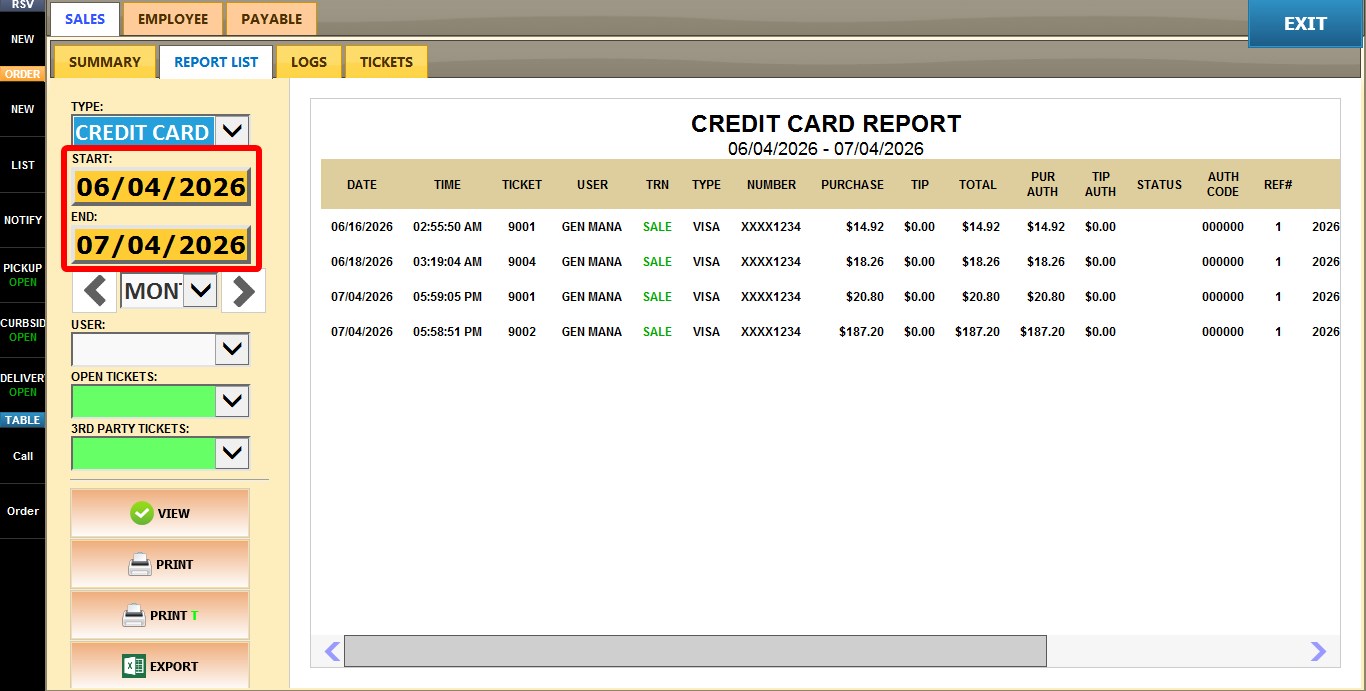Viewport: 1366px width, 691px height.
Task: Click NEW under ORDER in sidebar
Action: [x=22, y=109]
